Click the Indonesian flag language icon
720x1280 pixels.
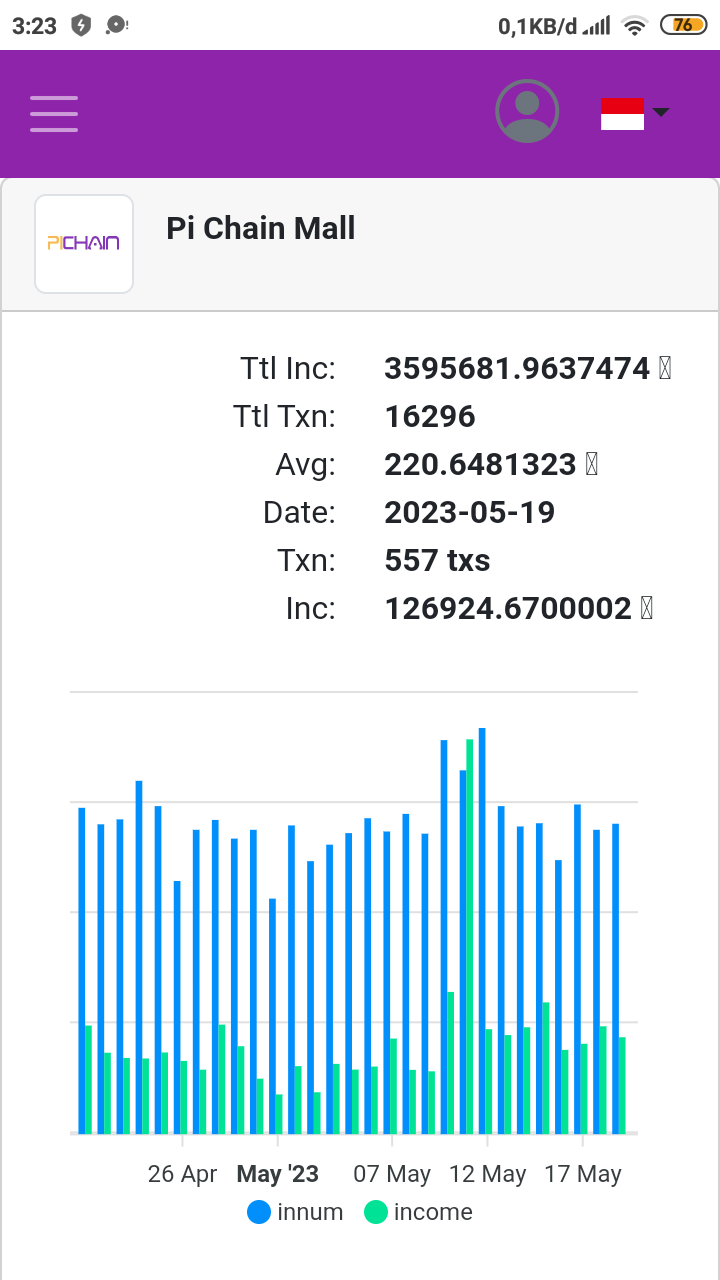[x=622, y=114]
